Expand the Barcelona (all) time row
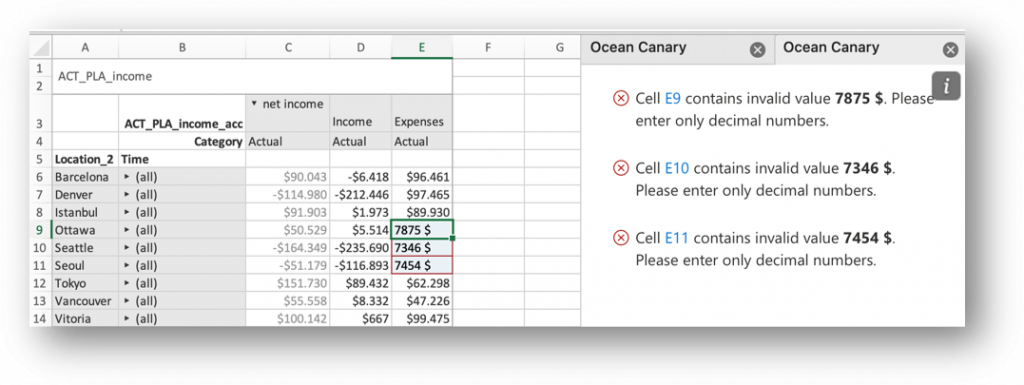Screen dimensions: 1024x385 pyautogui.click(x=127, y=177)
